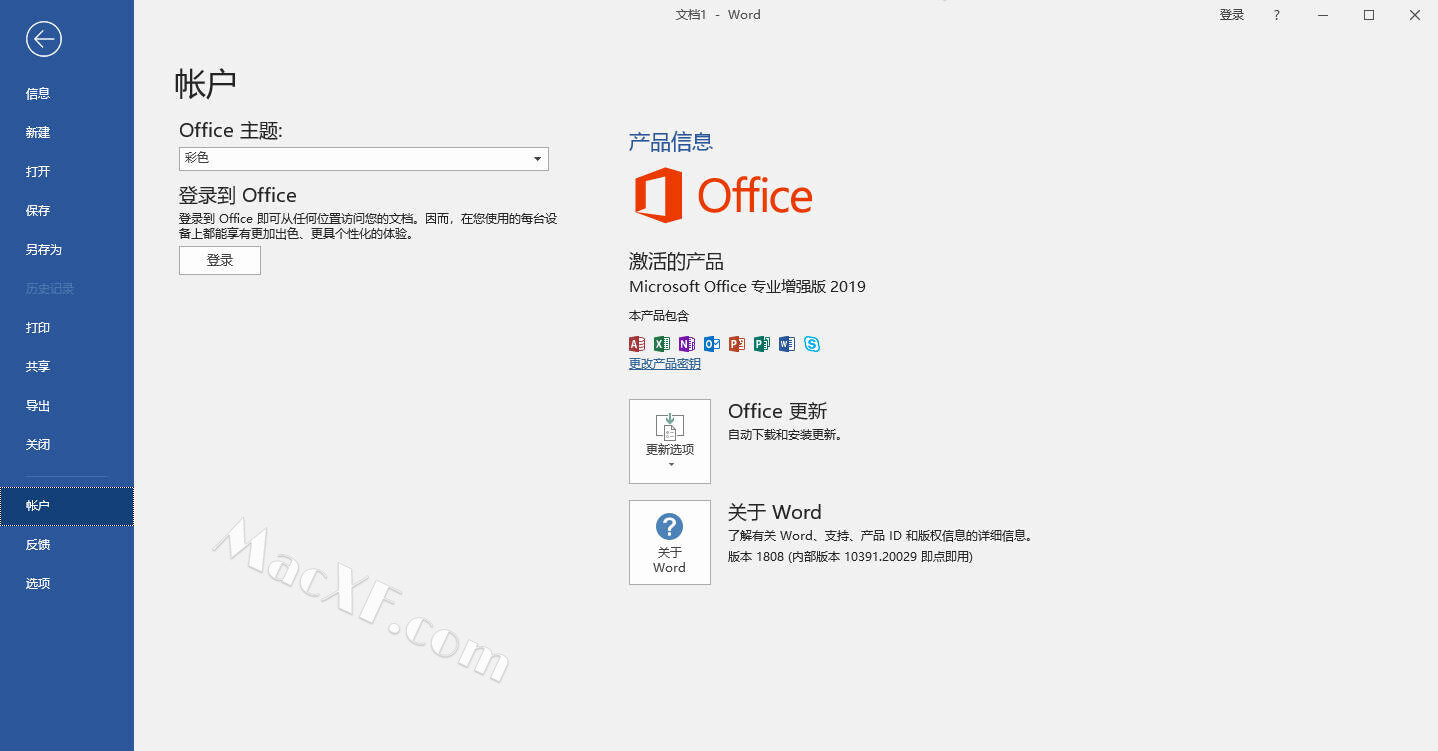Click the 更改产品密钥 link

click(x=665, y=364)
